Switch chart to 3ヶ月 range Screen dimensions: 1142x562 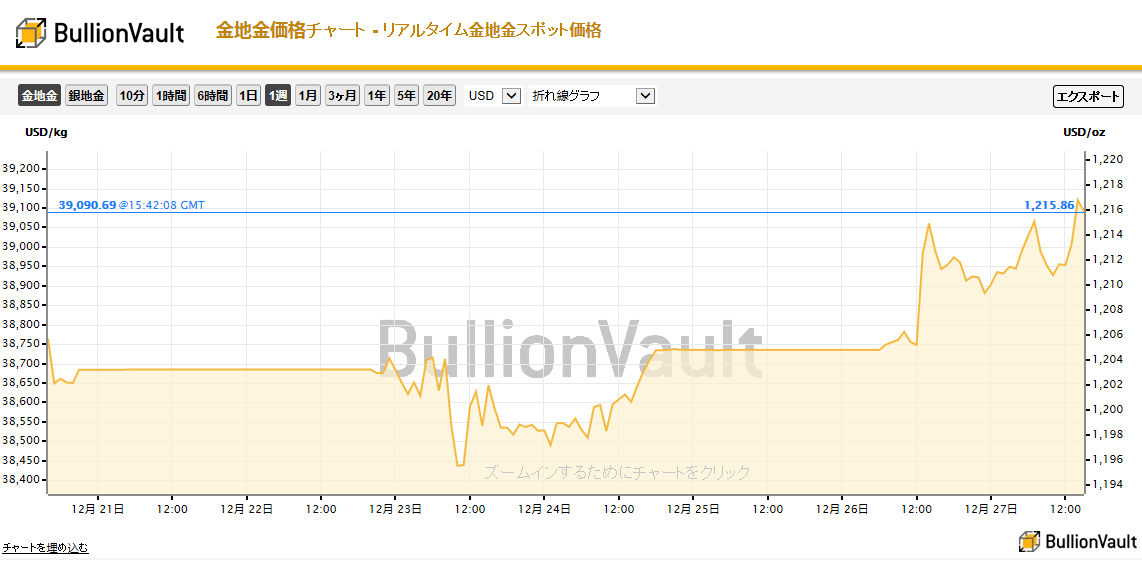click(342, 95)
